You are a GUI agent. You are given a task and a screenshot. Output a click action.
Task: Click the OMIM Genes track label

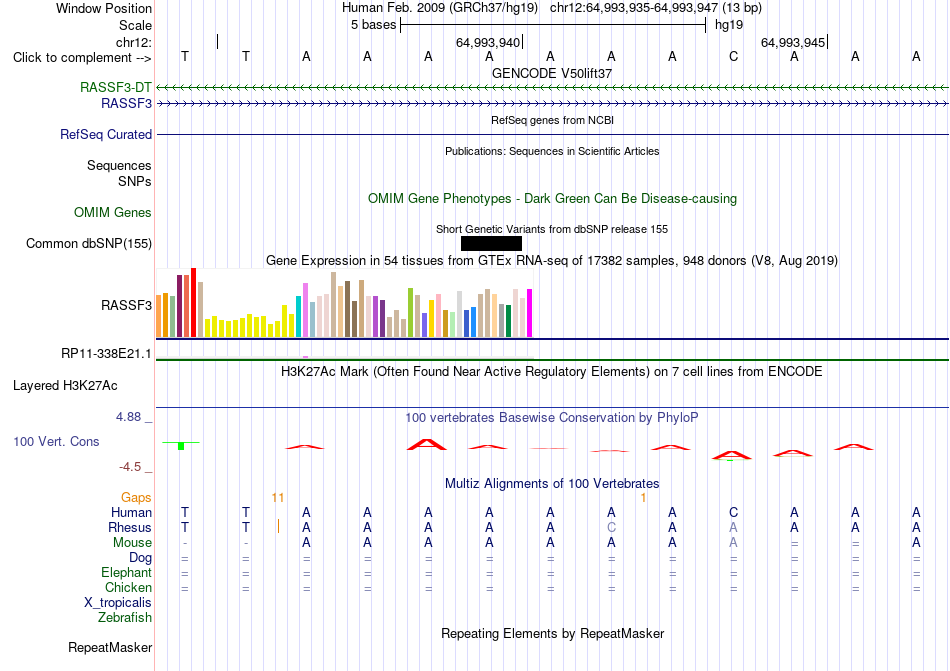click(x=113, y=213)
